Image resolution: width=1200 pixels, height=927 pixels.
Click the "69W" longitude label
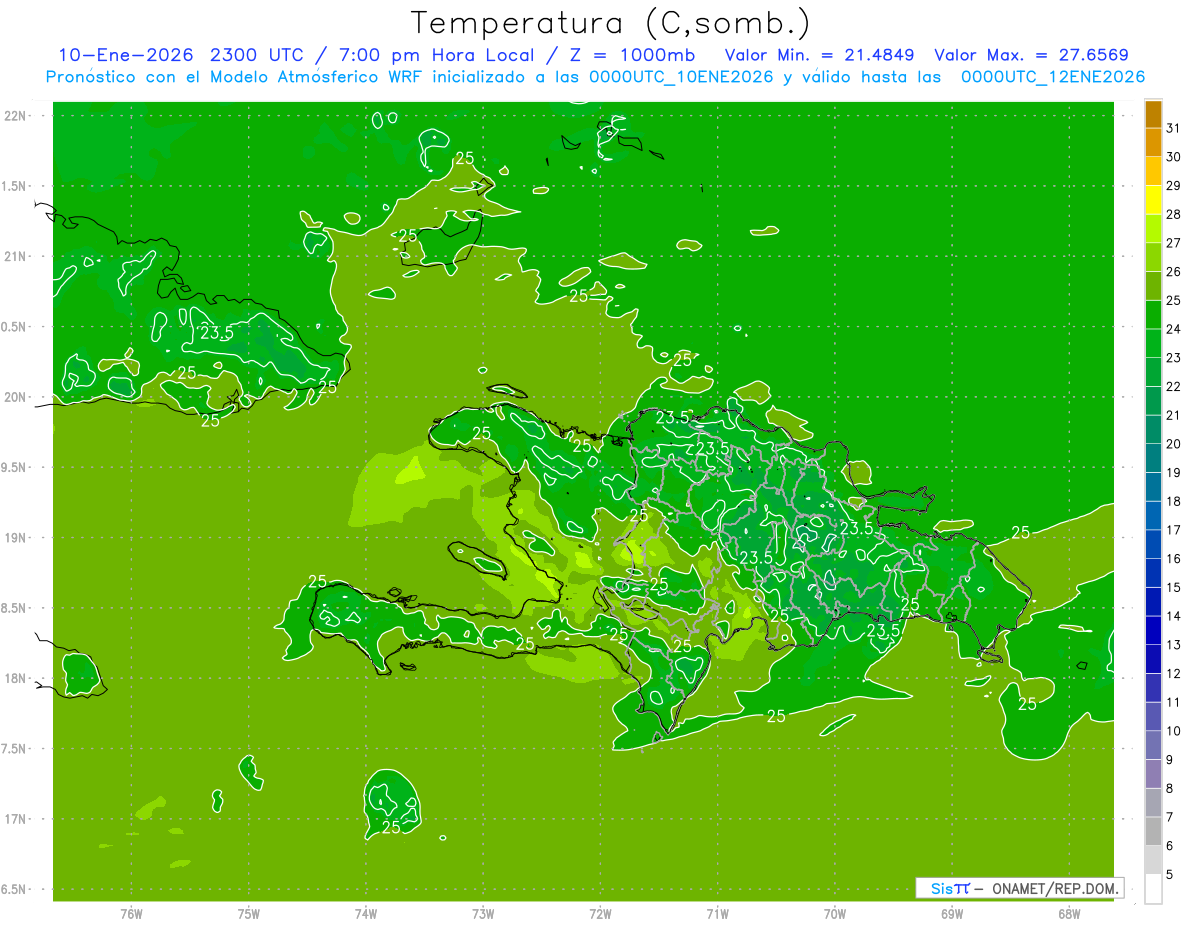pyautogui.click(x=952, y=914)
